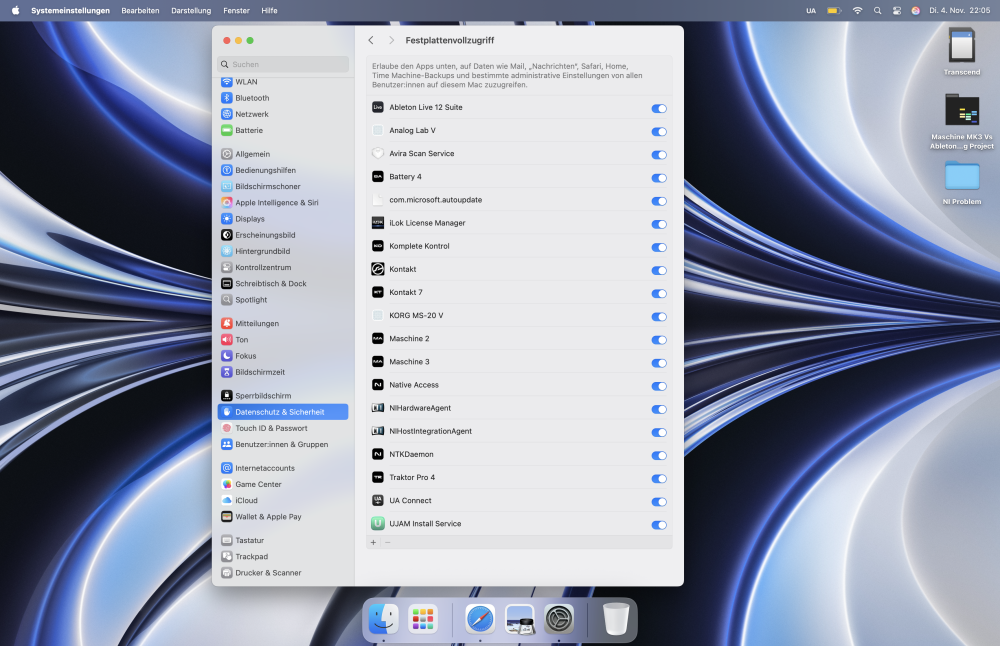Click the Bluetooth icon in sidebar

click(x=227, y=98)
